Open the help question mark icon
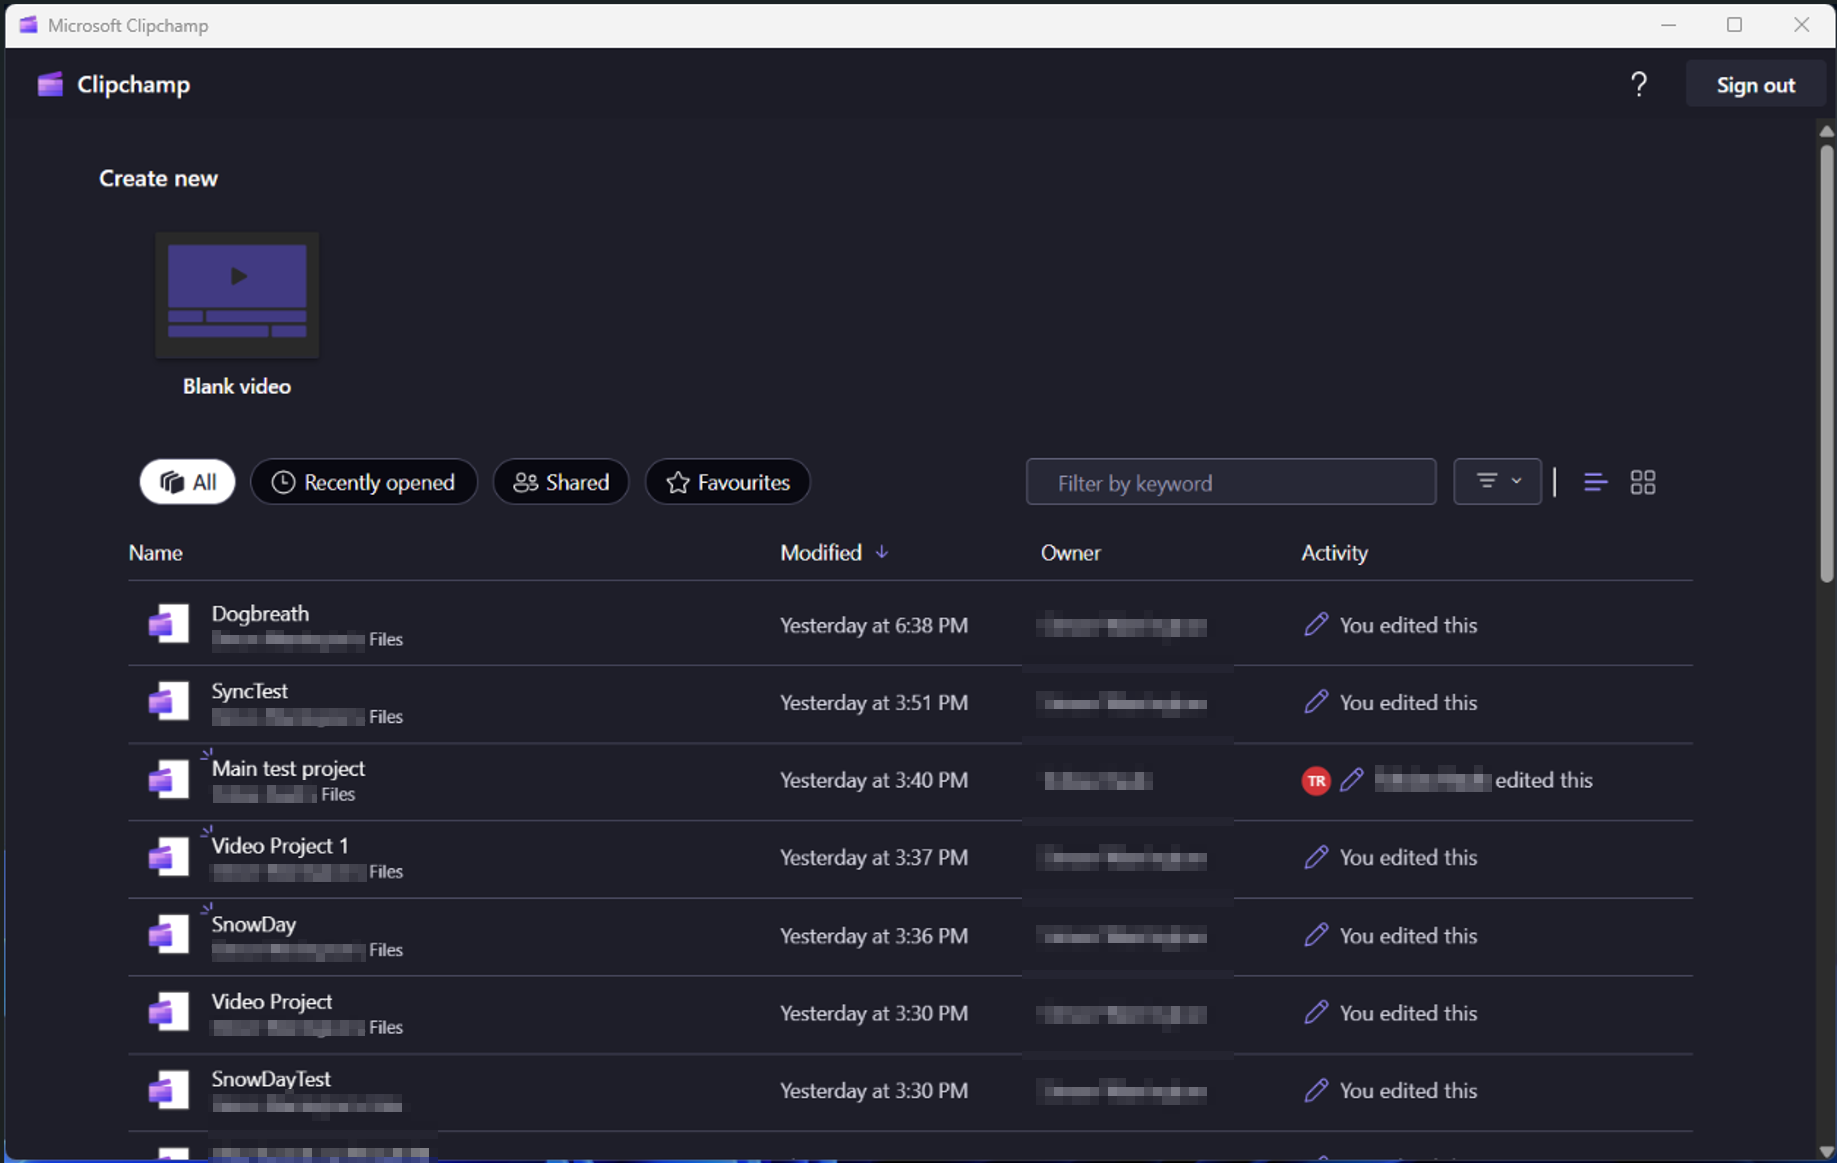This screenshot has height=1163, width=1837. [1638, 85]
